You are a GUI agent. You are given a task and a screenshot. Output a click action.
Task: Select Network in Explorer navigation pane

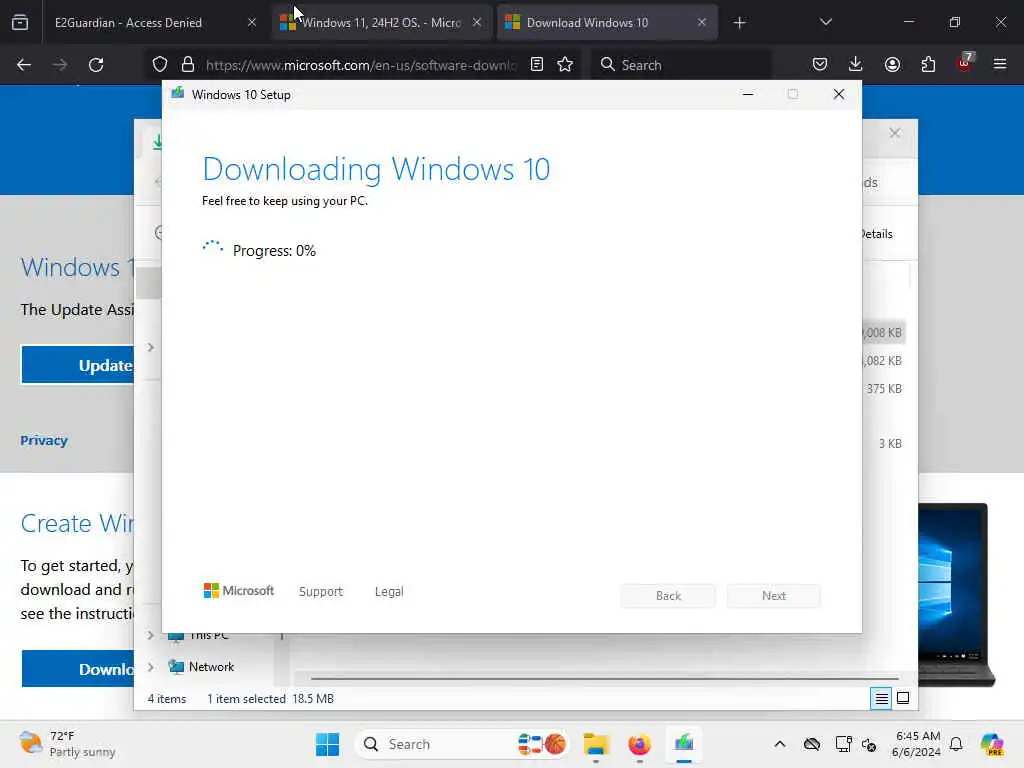[x=211, y=667]
